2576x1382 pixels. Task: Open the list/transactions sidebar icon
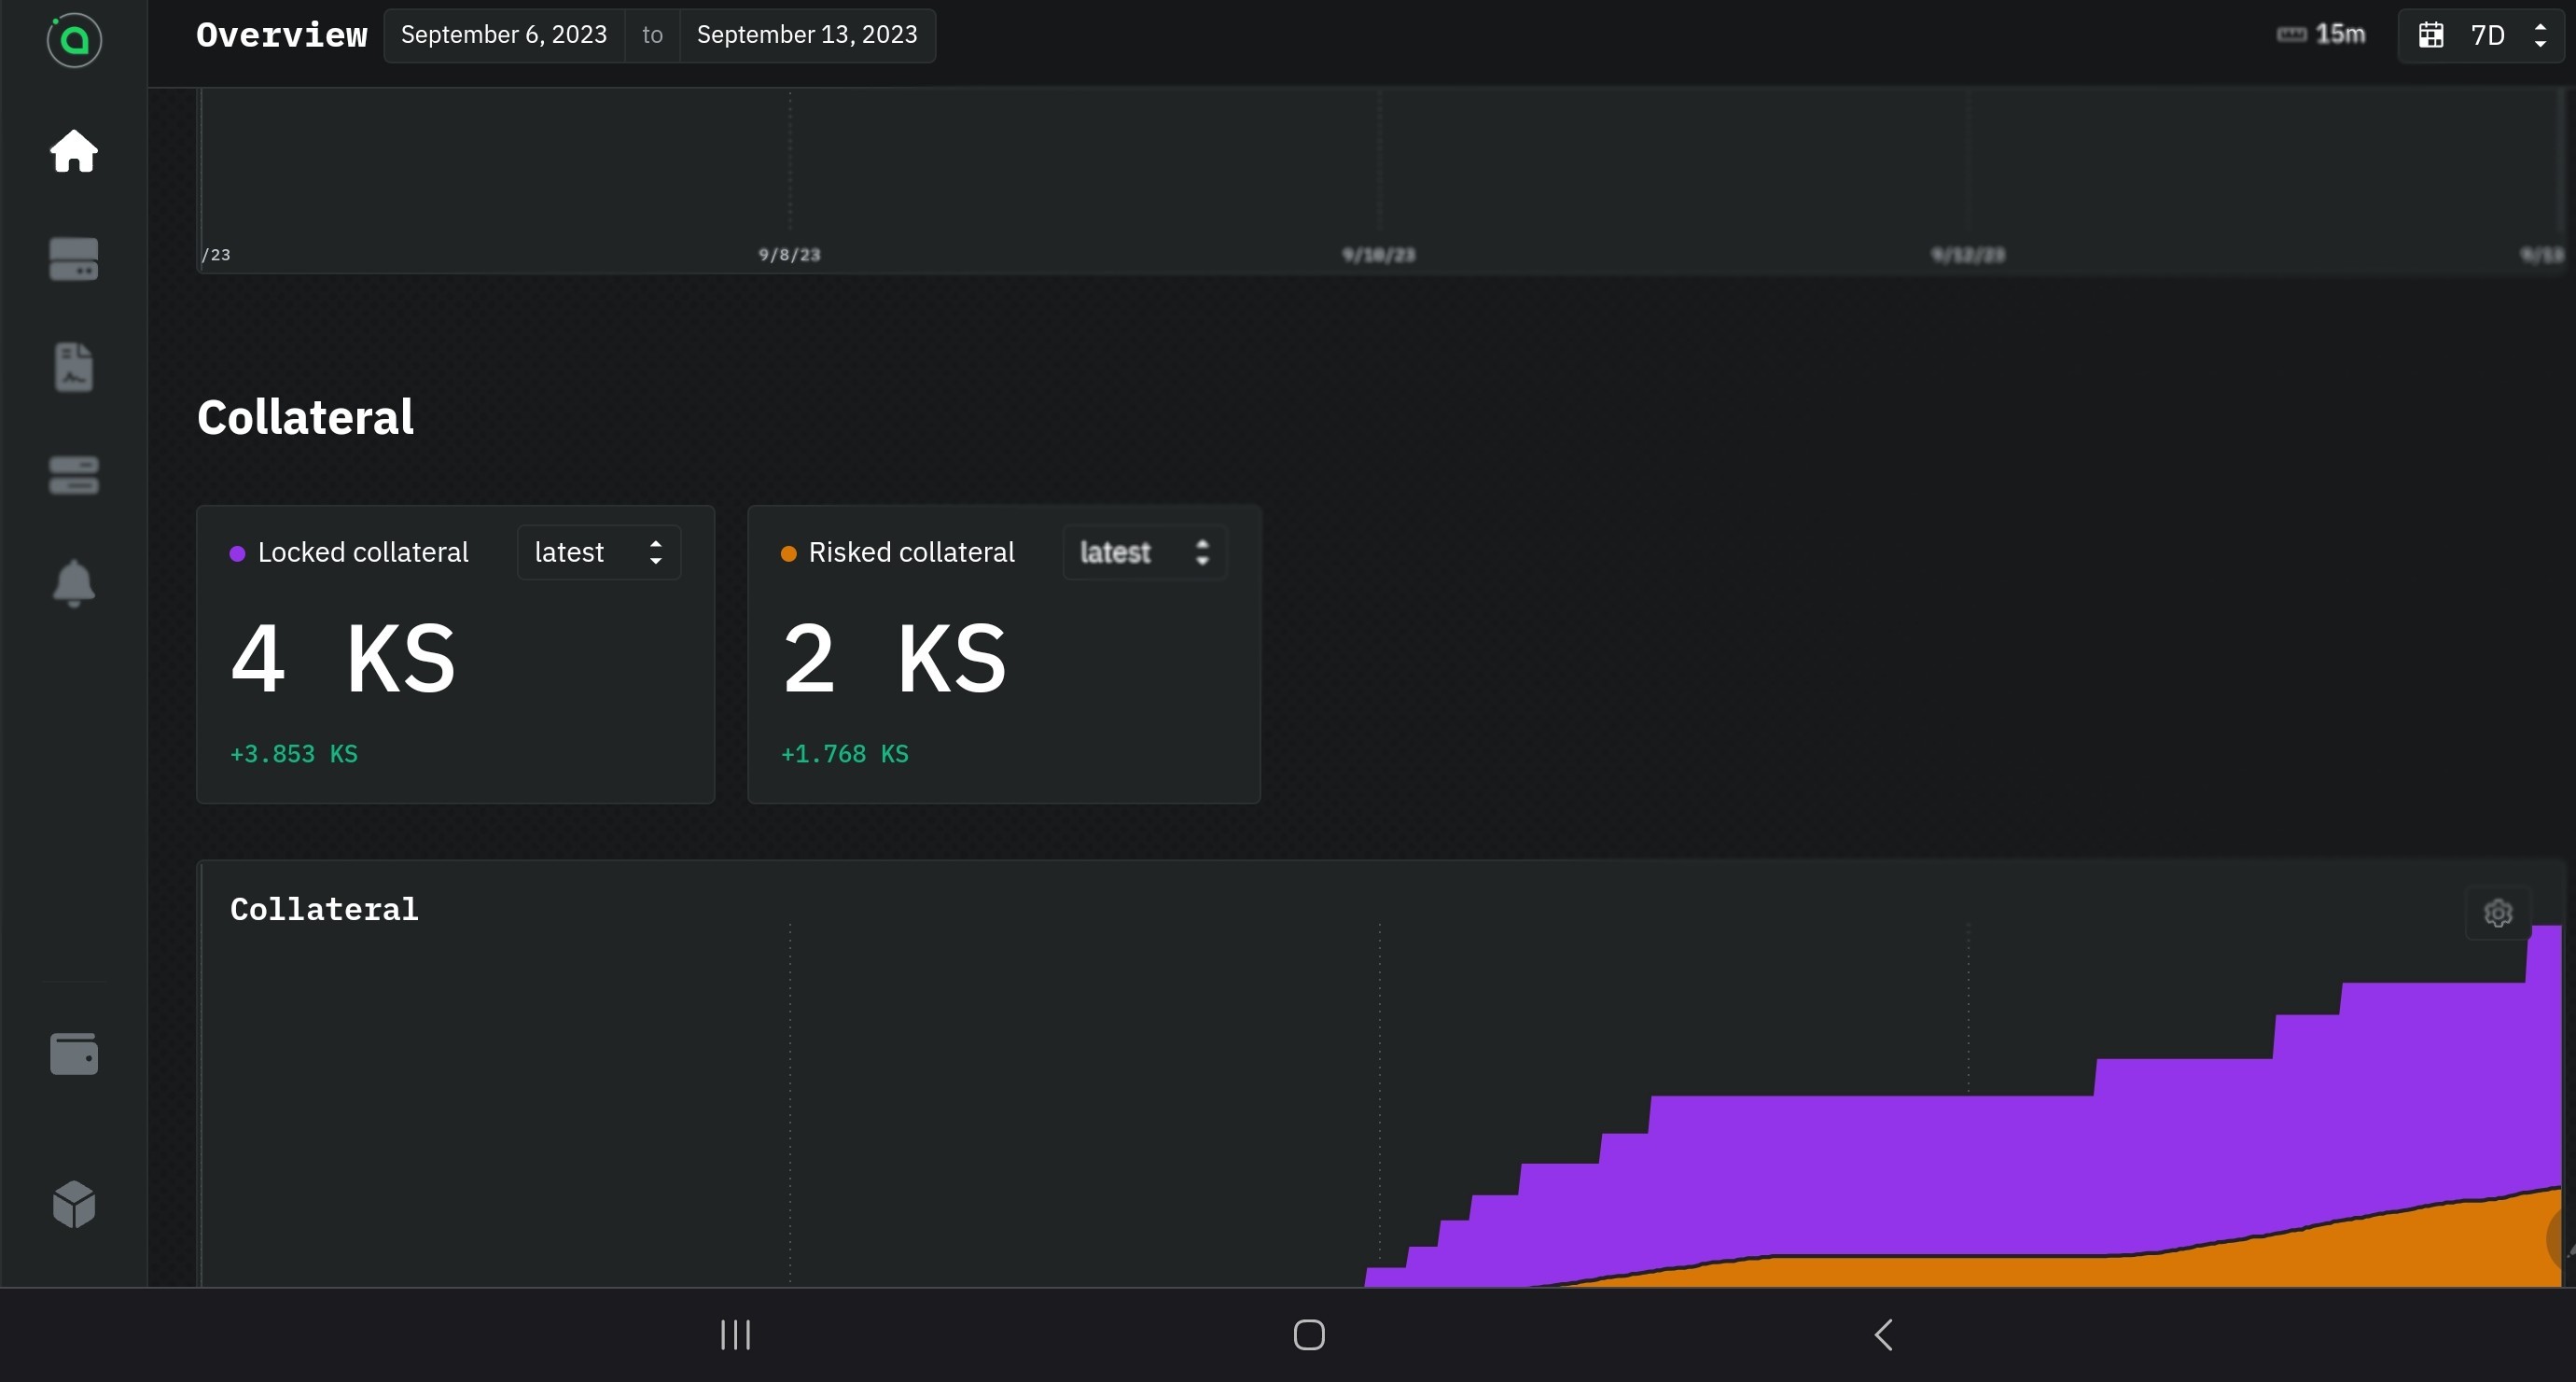tap(73, 475)
